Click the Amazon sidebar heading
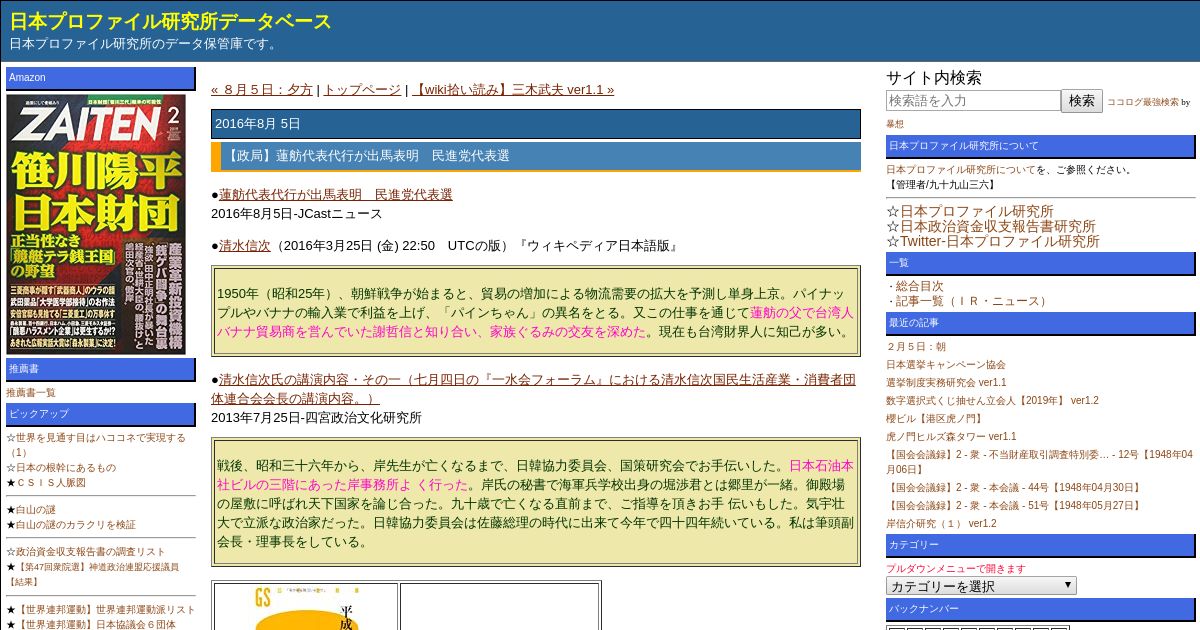Viewport: 1200px width, 630px height. click(x=100, y=78)
